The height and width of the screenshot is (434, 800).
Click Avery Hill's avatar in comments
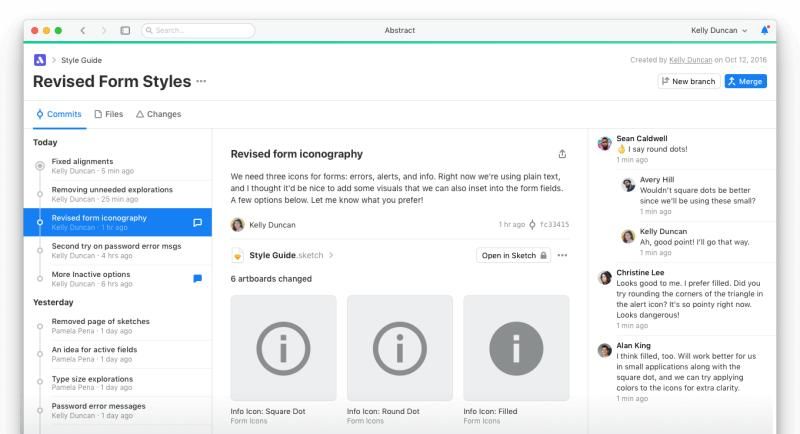click(628, 185)
